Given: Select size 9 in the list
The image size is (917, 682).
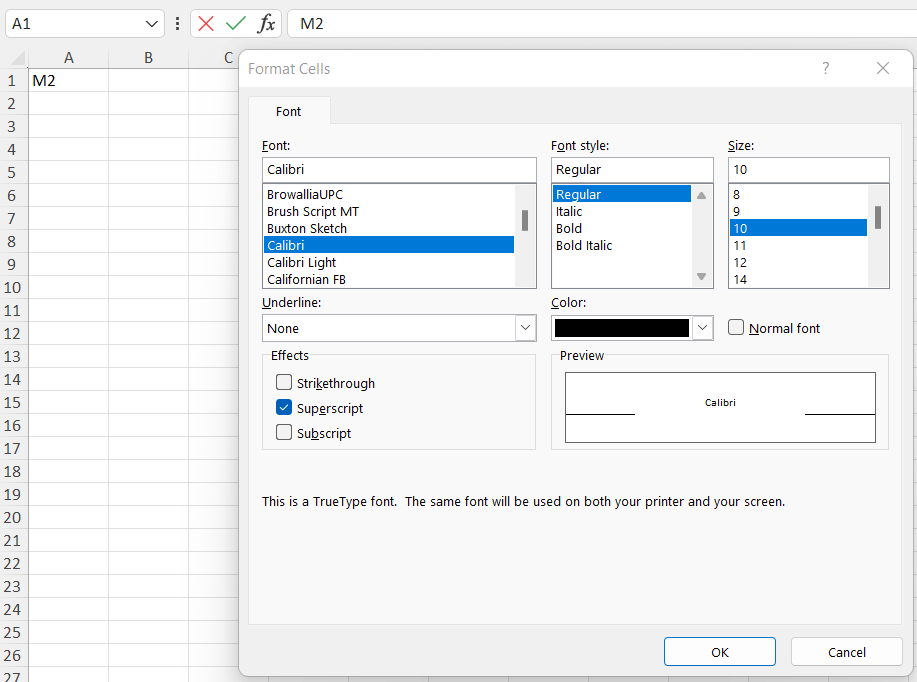Looking at the screenshot, I should point(798,211).
